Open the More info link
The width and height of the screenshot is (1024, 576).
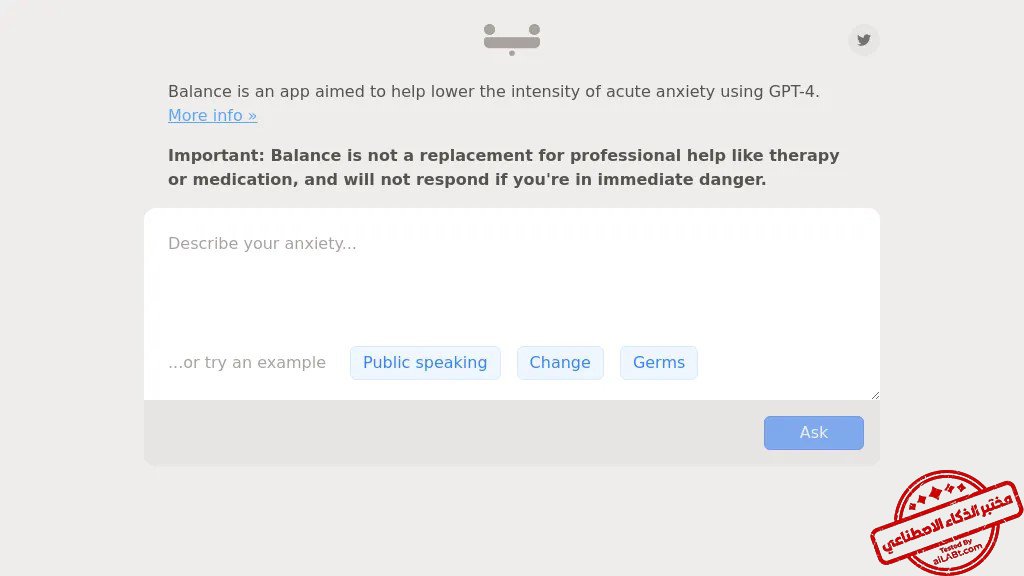pyautogui.click(x=212, y=116)
